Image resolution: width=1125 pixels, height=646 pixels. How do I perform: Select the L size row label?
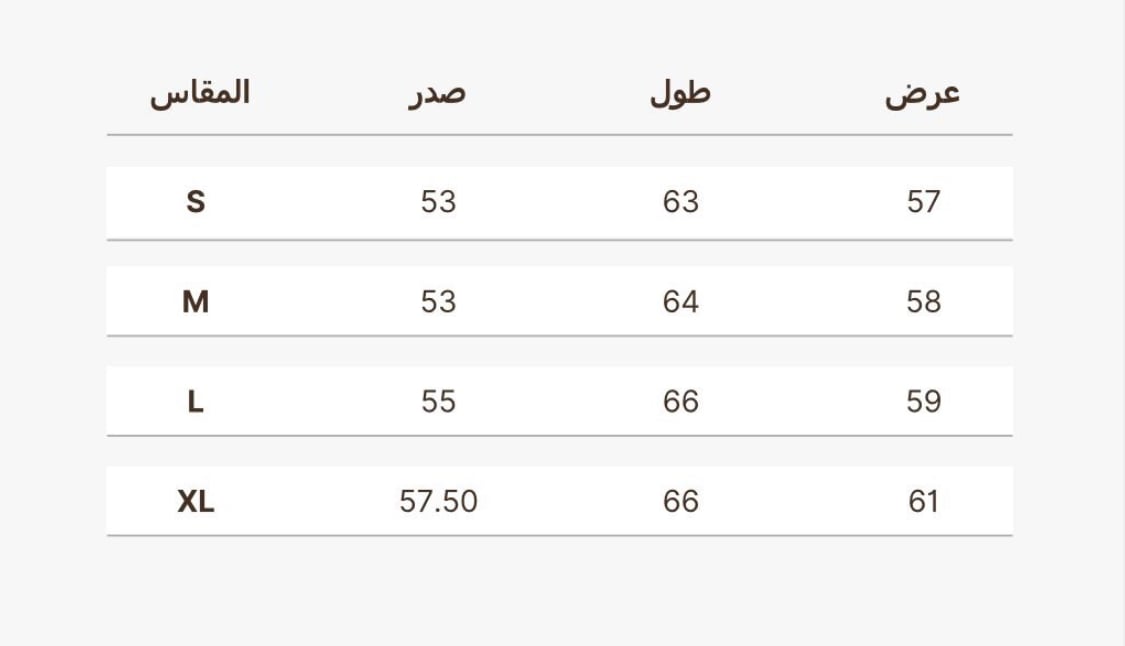(x=196, y=401)
